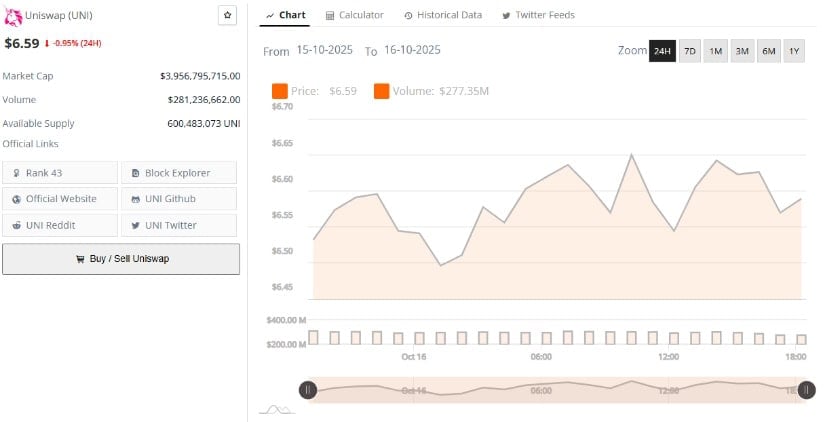Image resolution: width=825 pixels, height=422 pixels.
Task: Click the From date 15-10-2025 field
Action: tap(323, 50)
